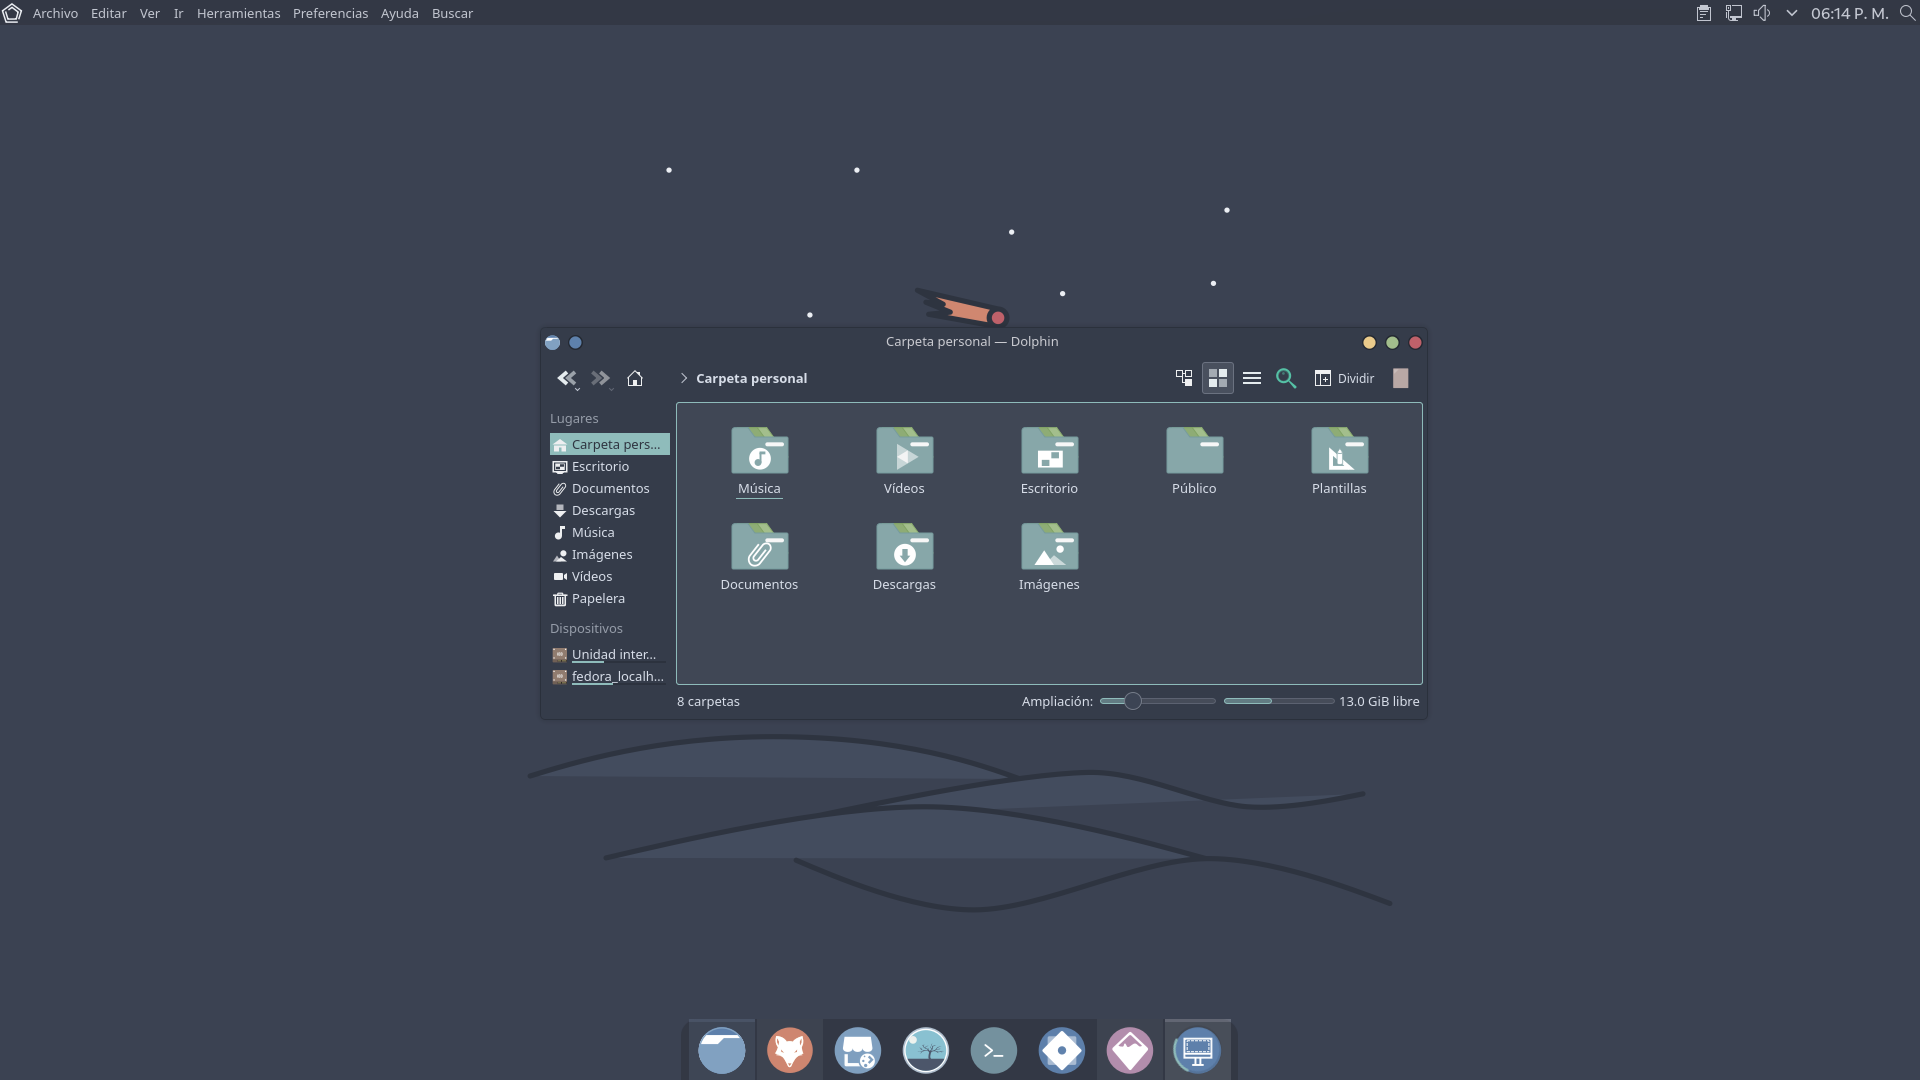This screenshot has width=1920, height=1080.
Task: Click the 13.0 GiB libre status text
Action: tap(1379, 701)
